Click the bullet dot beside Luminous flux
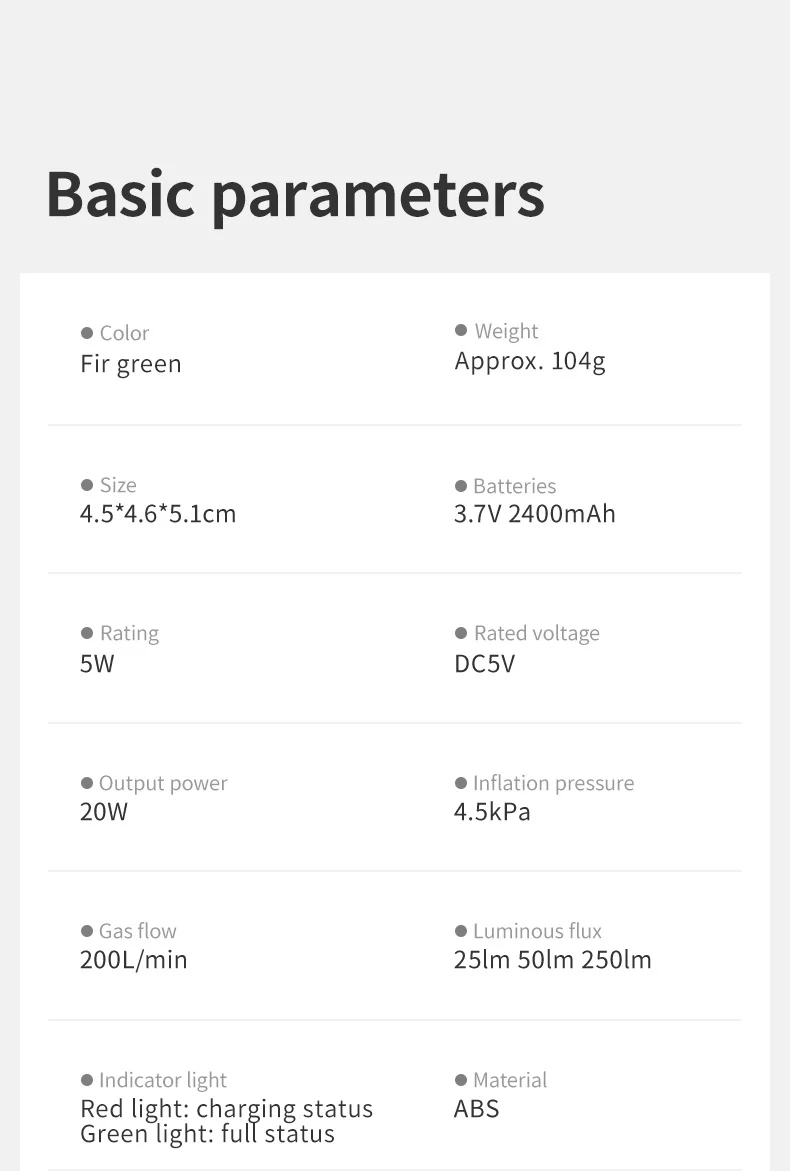 (x=461, y=931)
